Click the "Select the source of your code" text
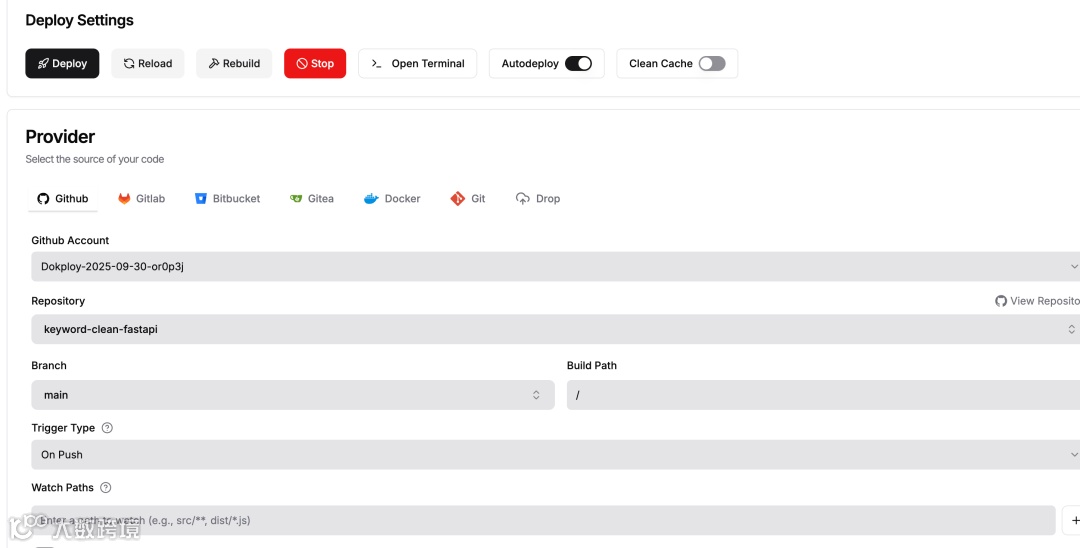1080x548 pixels. click(94, 159)
